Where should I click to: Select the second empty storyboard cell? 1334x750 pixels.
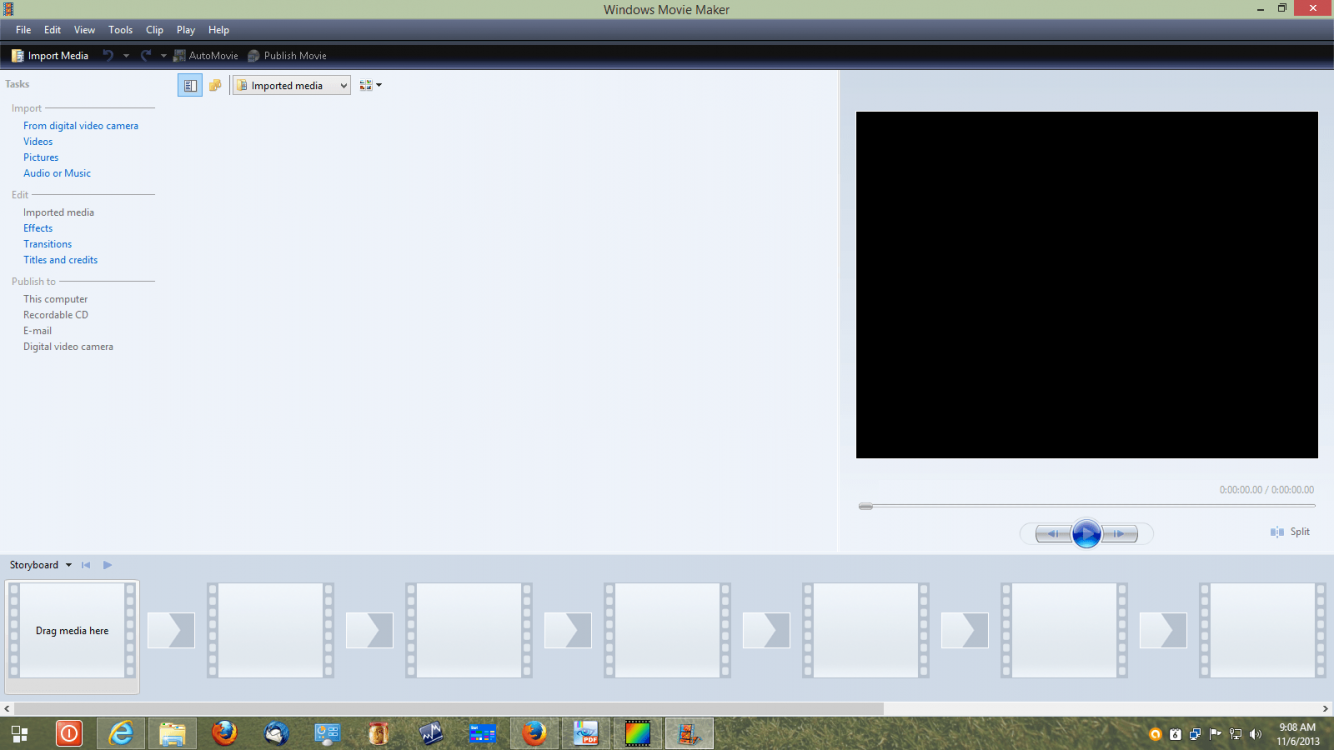point(270,632)
